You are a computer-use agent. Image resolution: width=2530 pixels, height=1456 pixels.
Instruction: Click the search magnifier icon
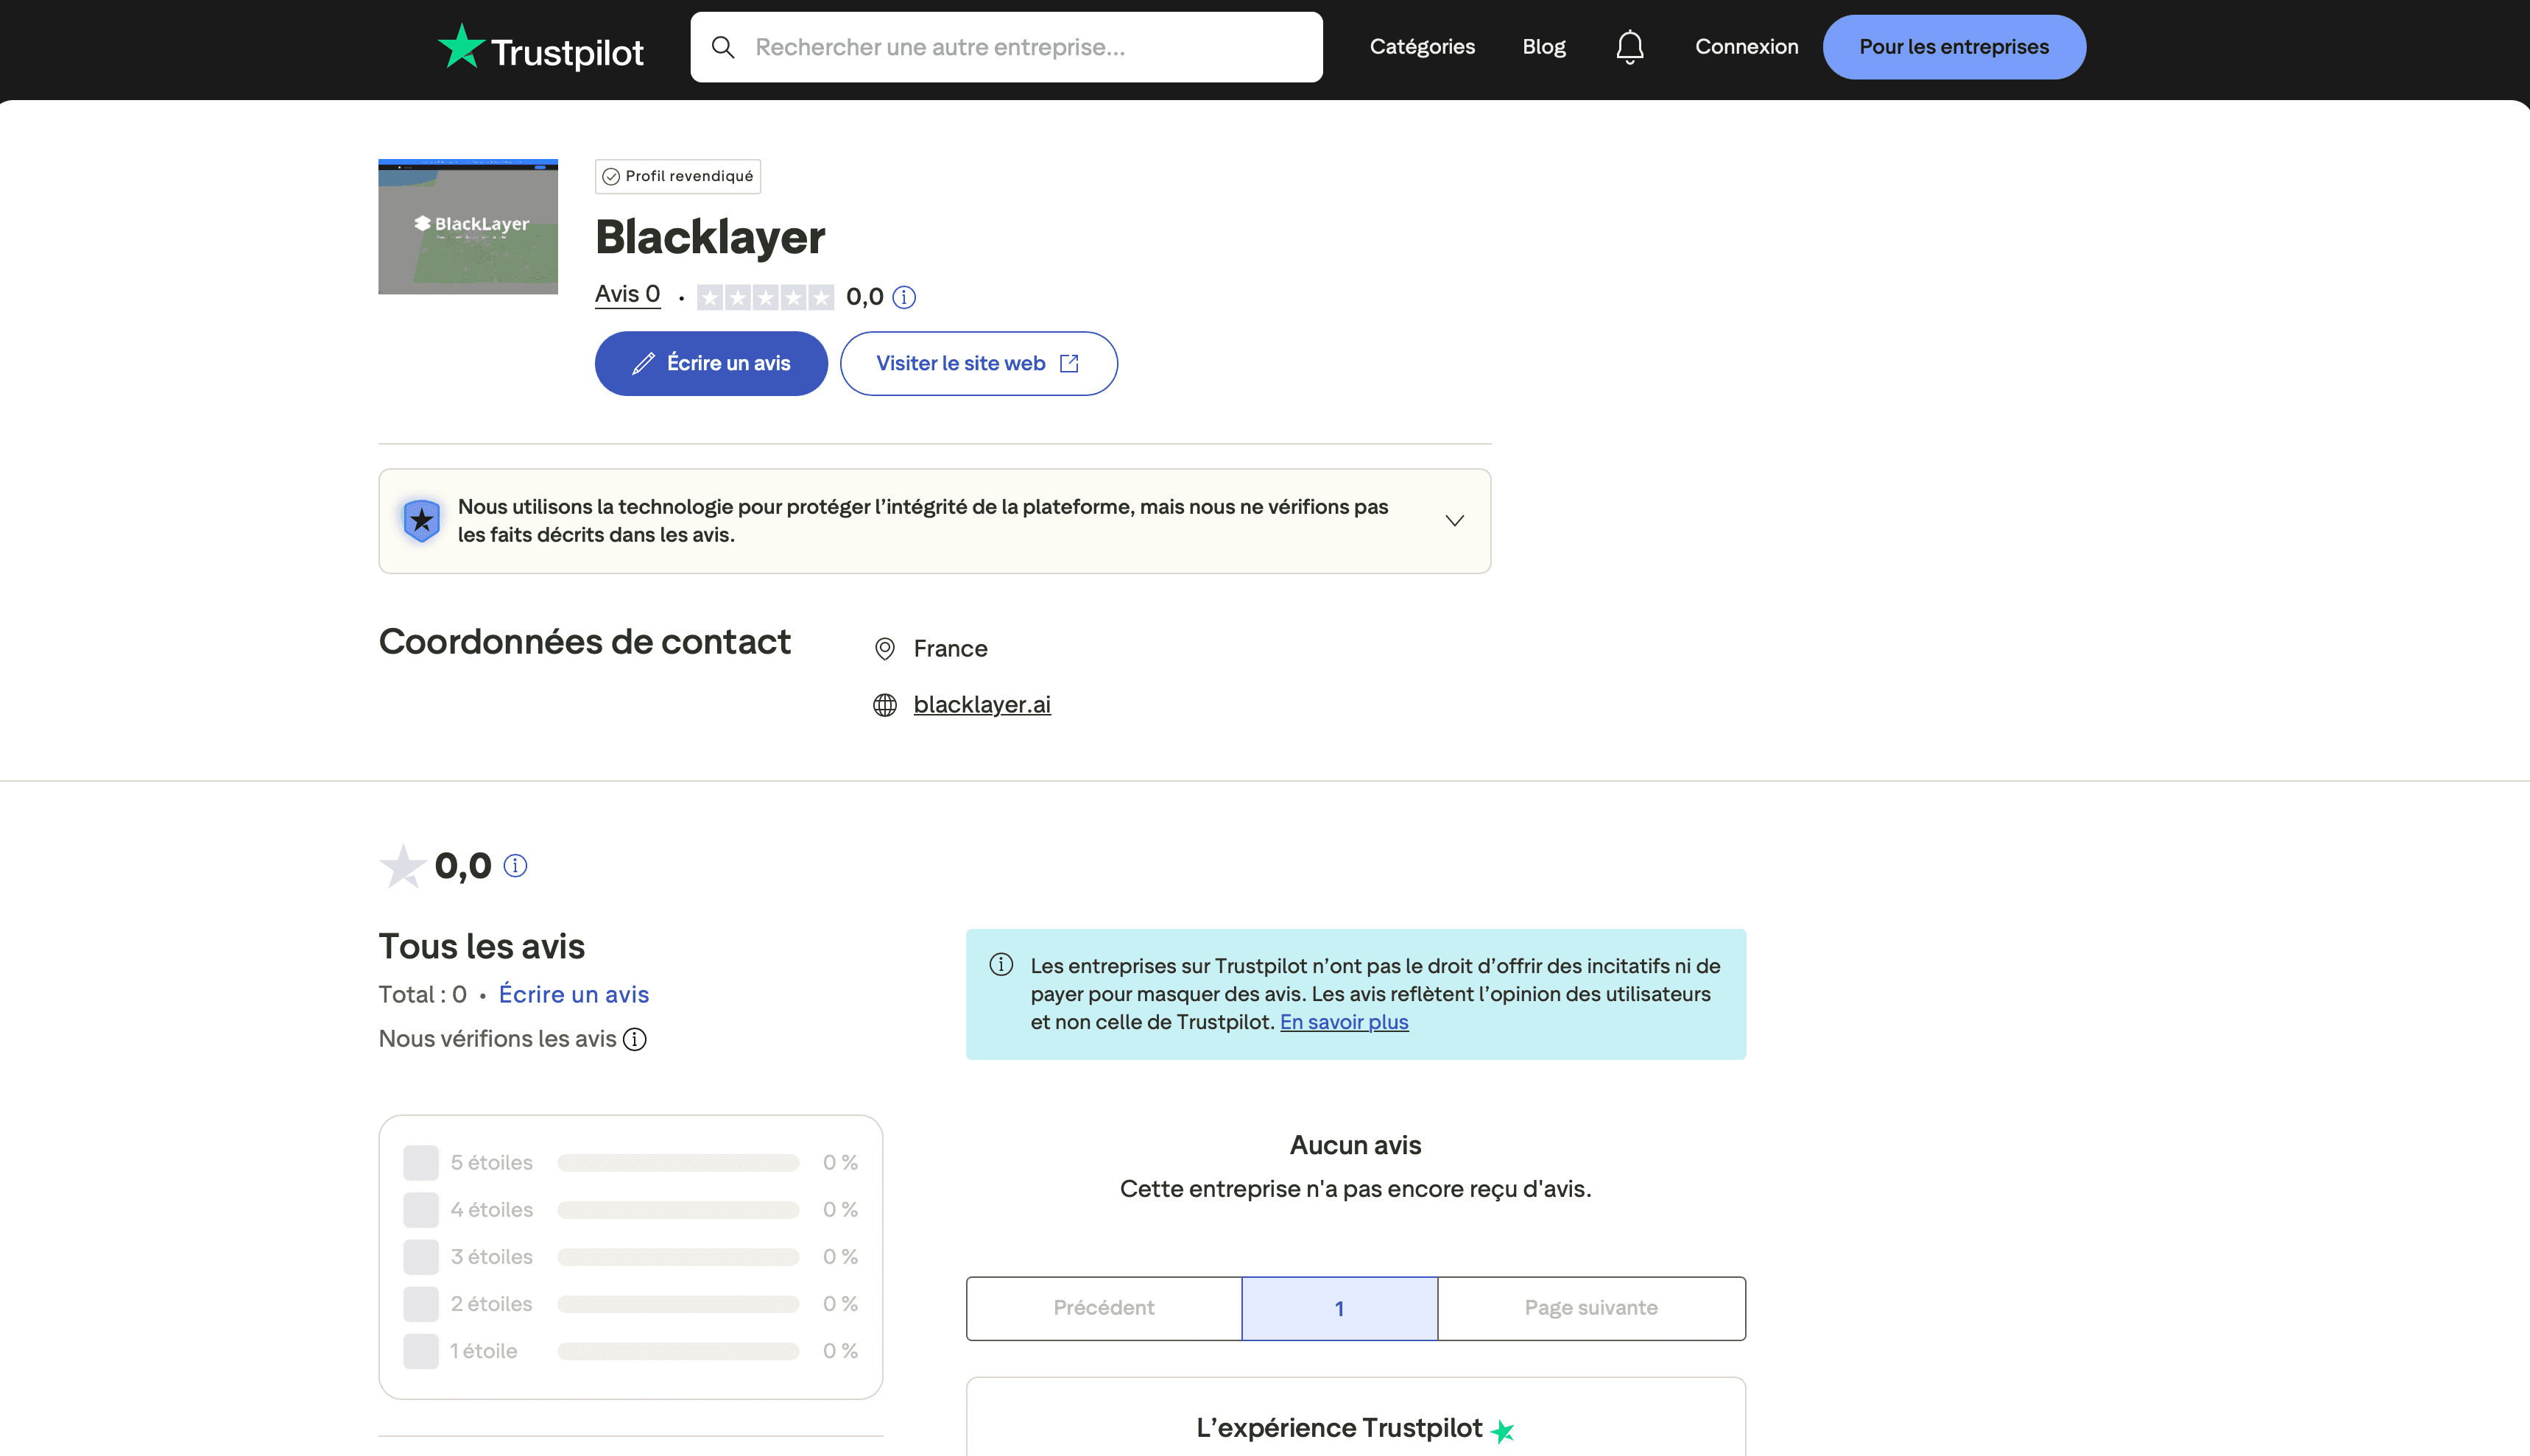pos(723,46)
